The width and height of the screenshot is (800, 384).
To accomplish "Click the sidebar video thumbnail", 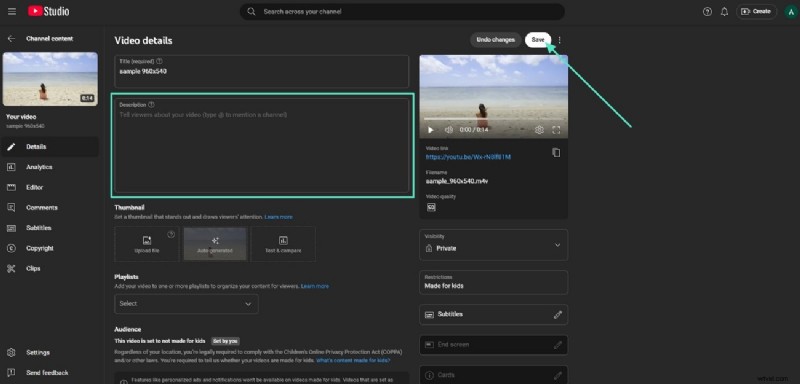I will 50,79.
